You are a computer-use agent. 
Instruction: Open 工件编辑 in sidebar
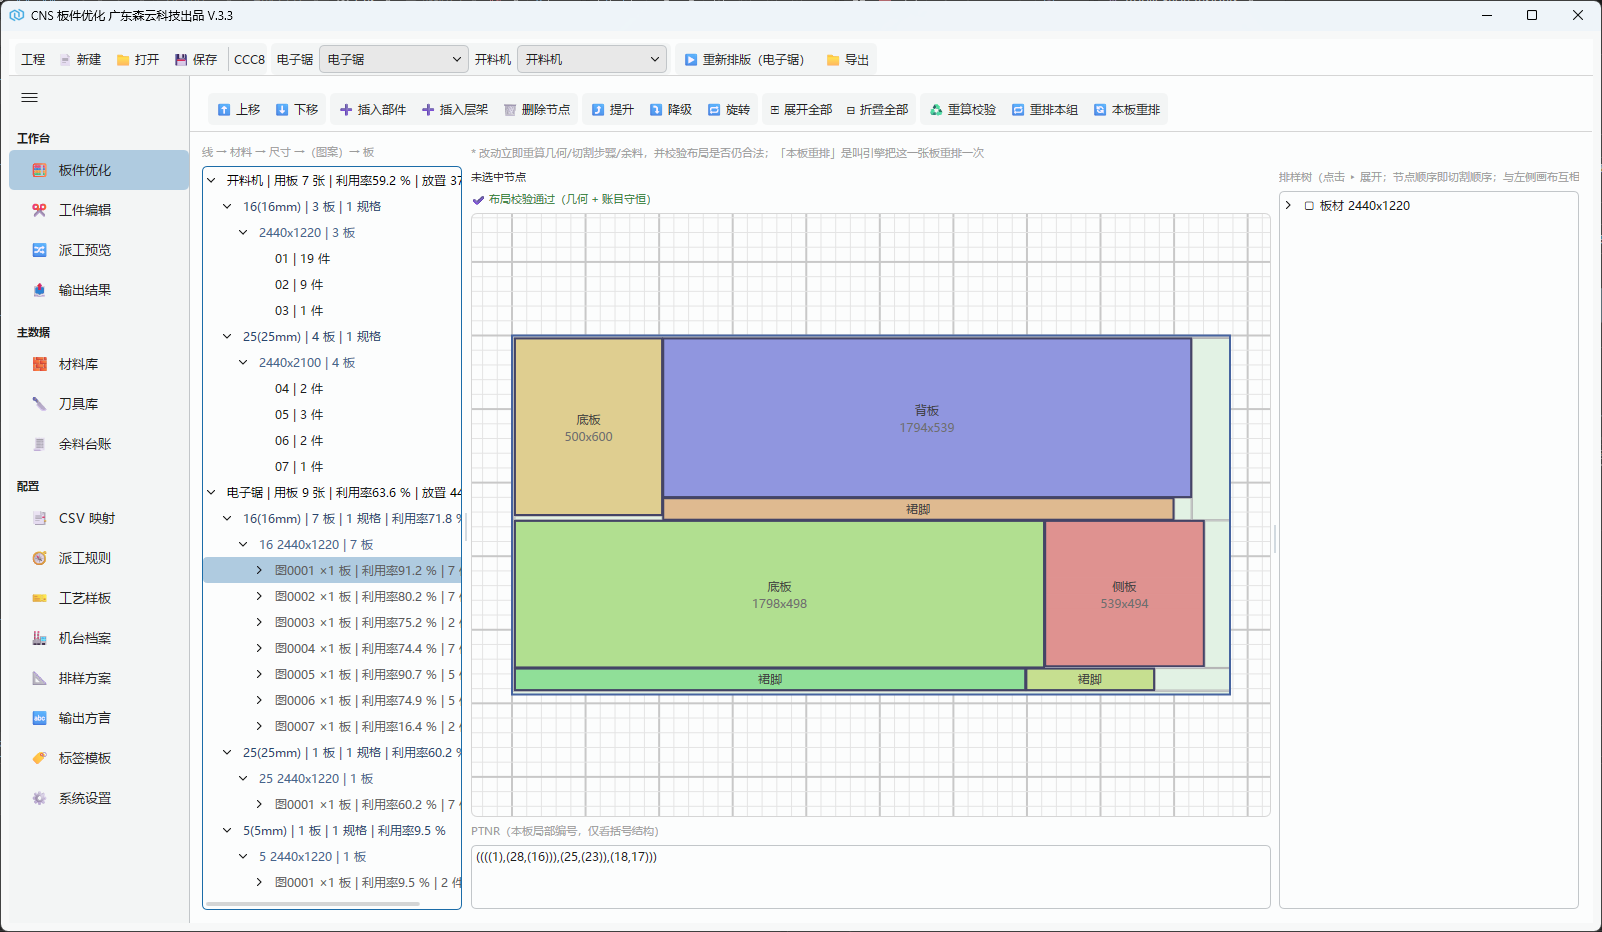coord(99,210)
